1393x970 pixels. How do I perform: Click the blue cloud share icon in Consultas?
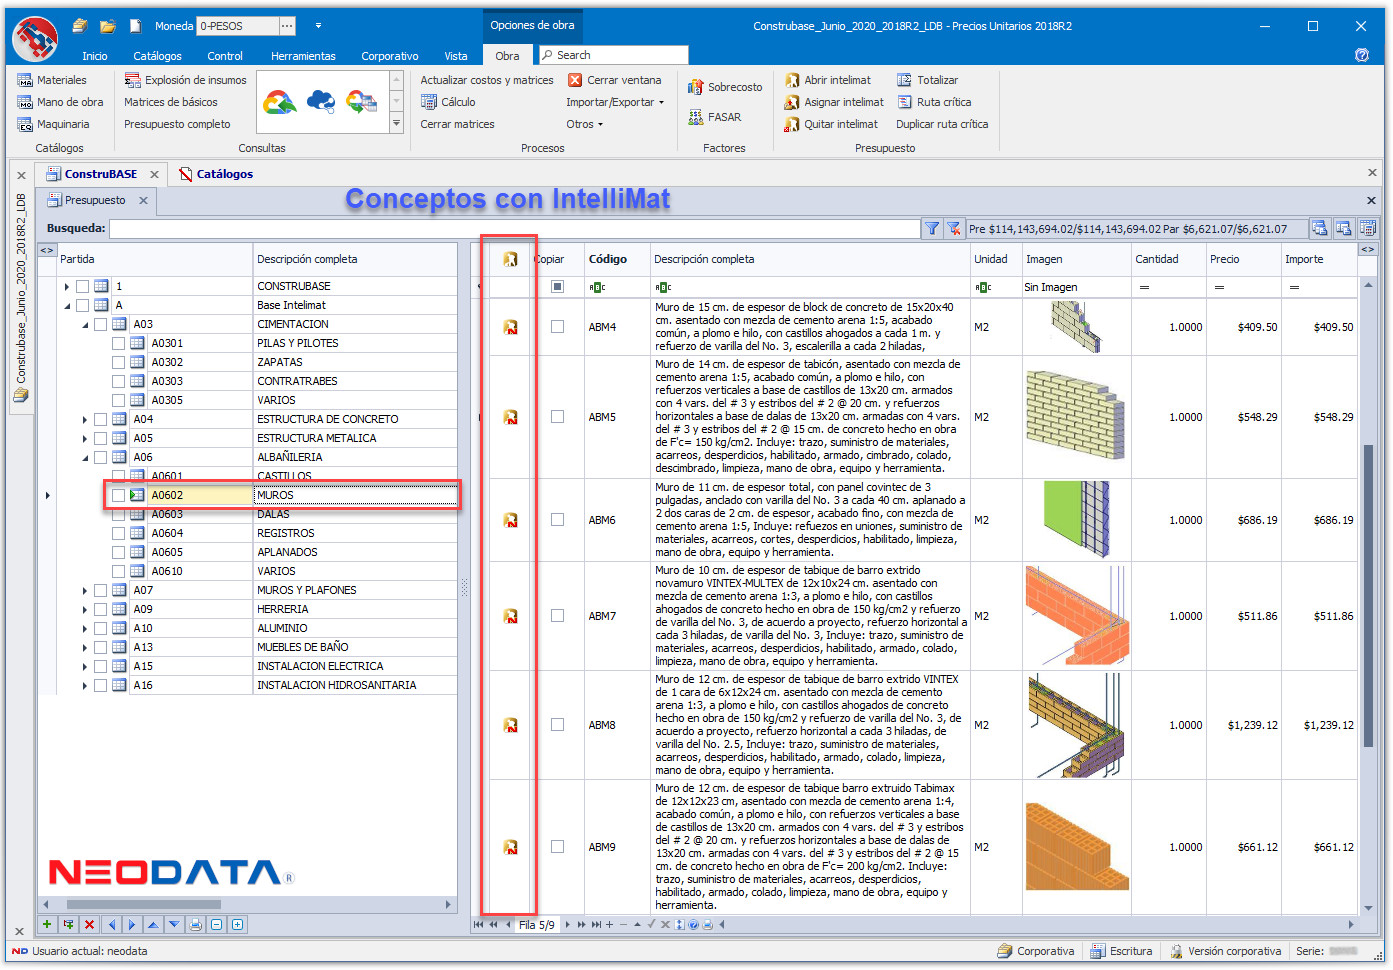coord(320,102)
